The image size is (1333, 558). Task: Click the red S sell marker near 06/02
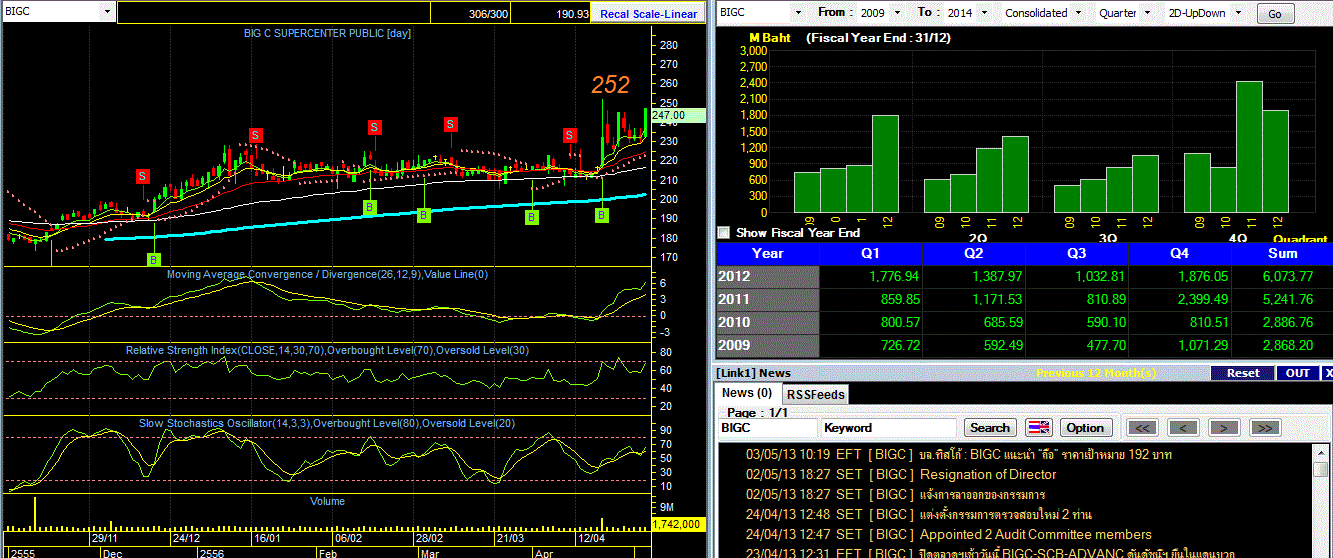coord(374,127)
